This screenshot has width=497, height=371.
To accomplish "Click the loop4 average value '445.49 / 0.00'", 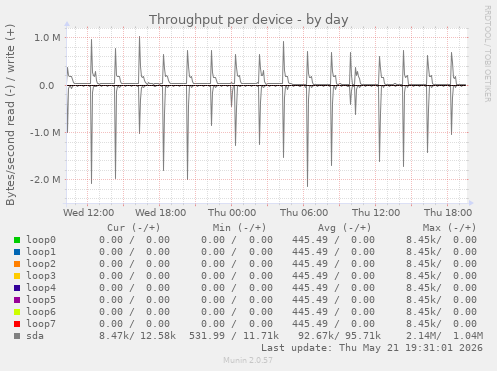I will 333,288.
